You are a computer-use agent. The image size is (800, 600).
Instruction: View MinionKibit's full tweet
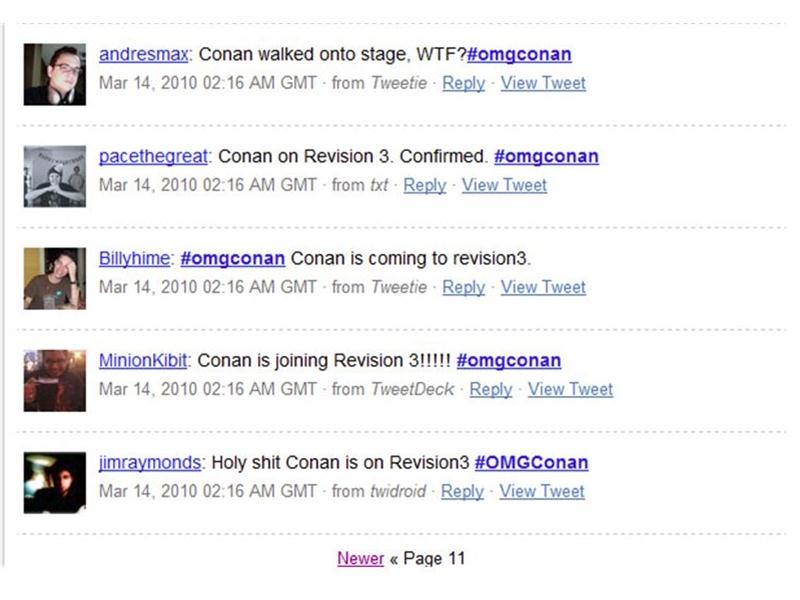coord(573,390)
